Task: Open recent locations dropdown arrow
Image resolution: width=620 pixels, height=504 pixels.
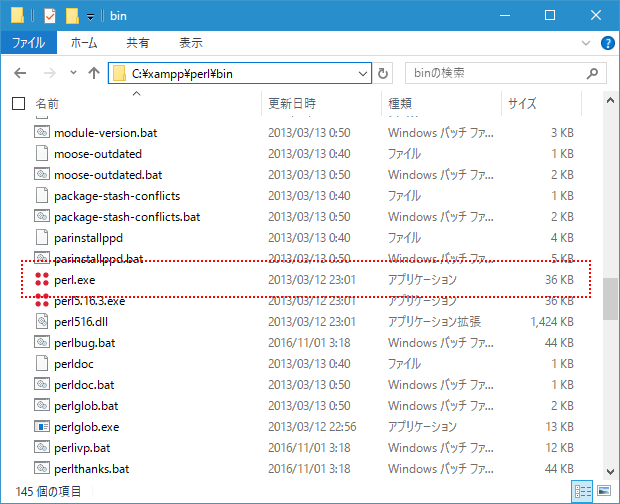Action: 73,73
